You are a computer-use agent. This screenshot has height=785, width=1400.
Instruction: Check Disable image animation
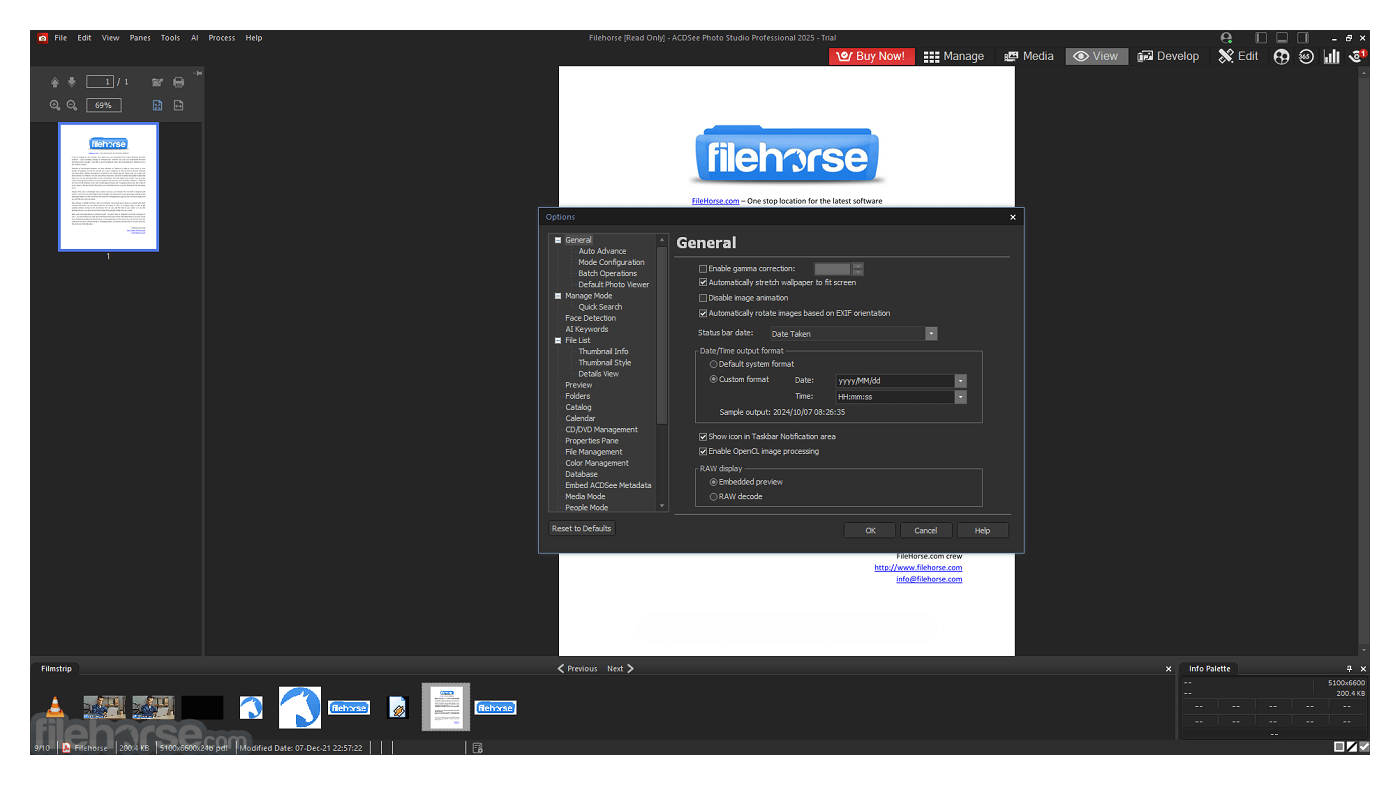[702, 298]
